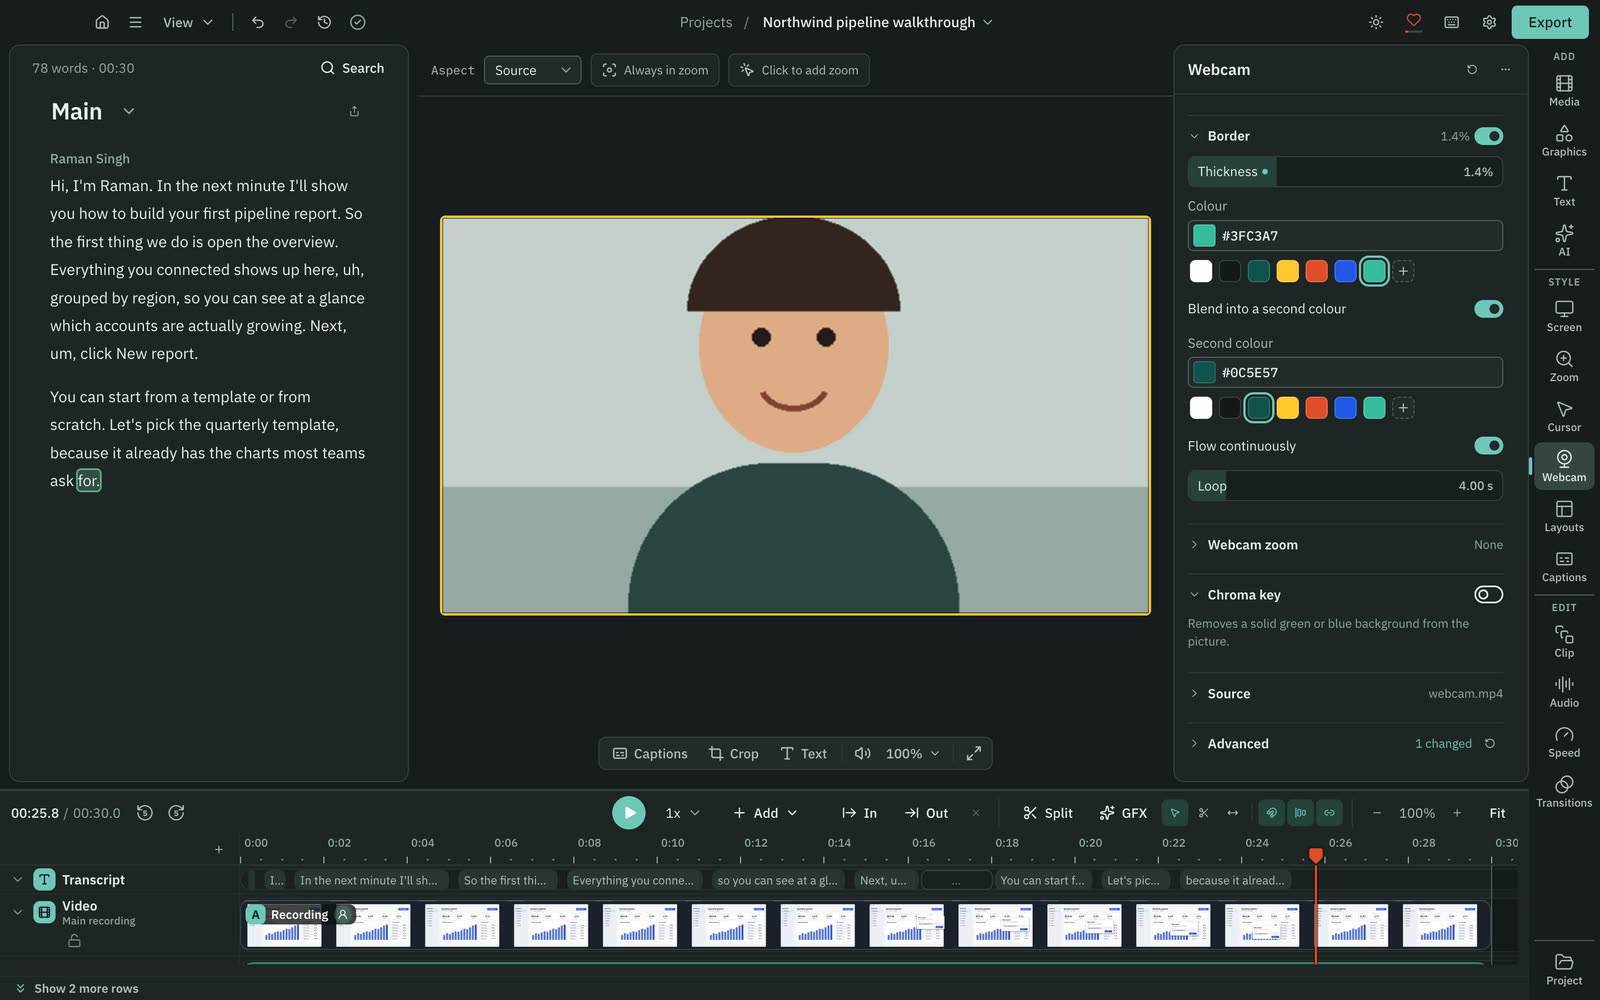Open the Add menu in timeline toolbar
Viewport: 1600px width, 1000px height.
[x=765, y=813]
